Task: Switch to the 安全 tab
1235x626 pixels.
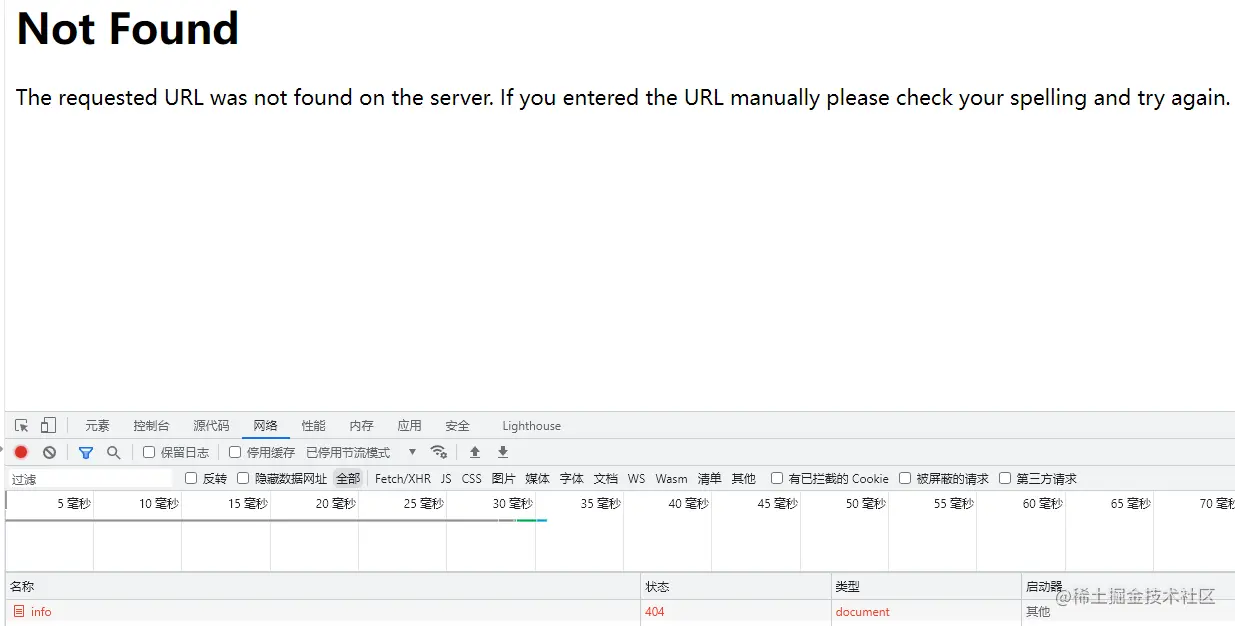Action: [x=457, y=425]
